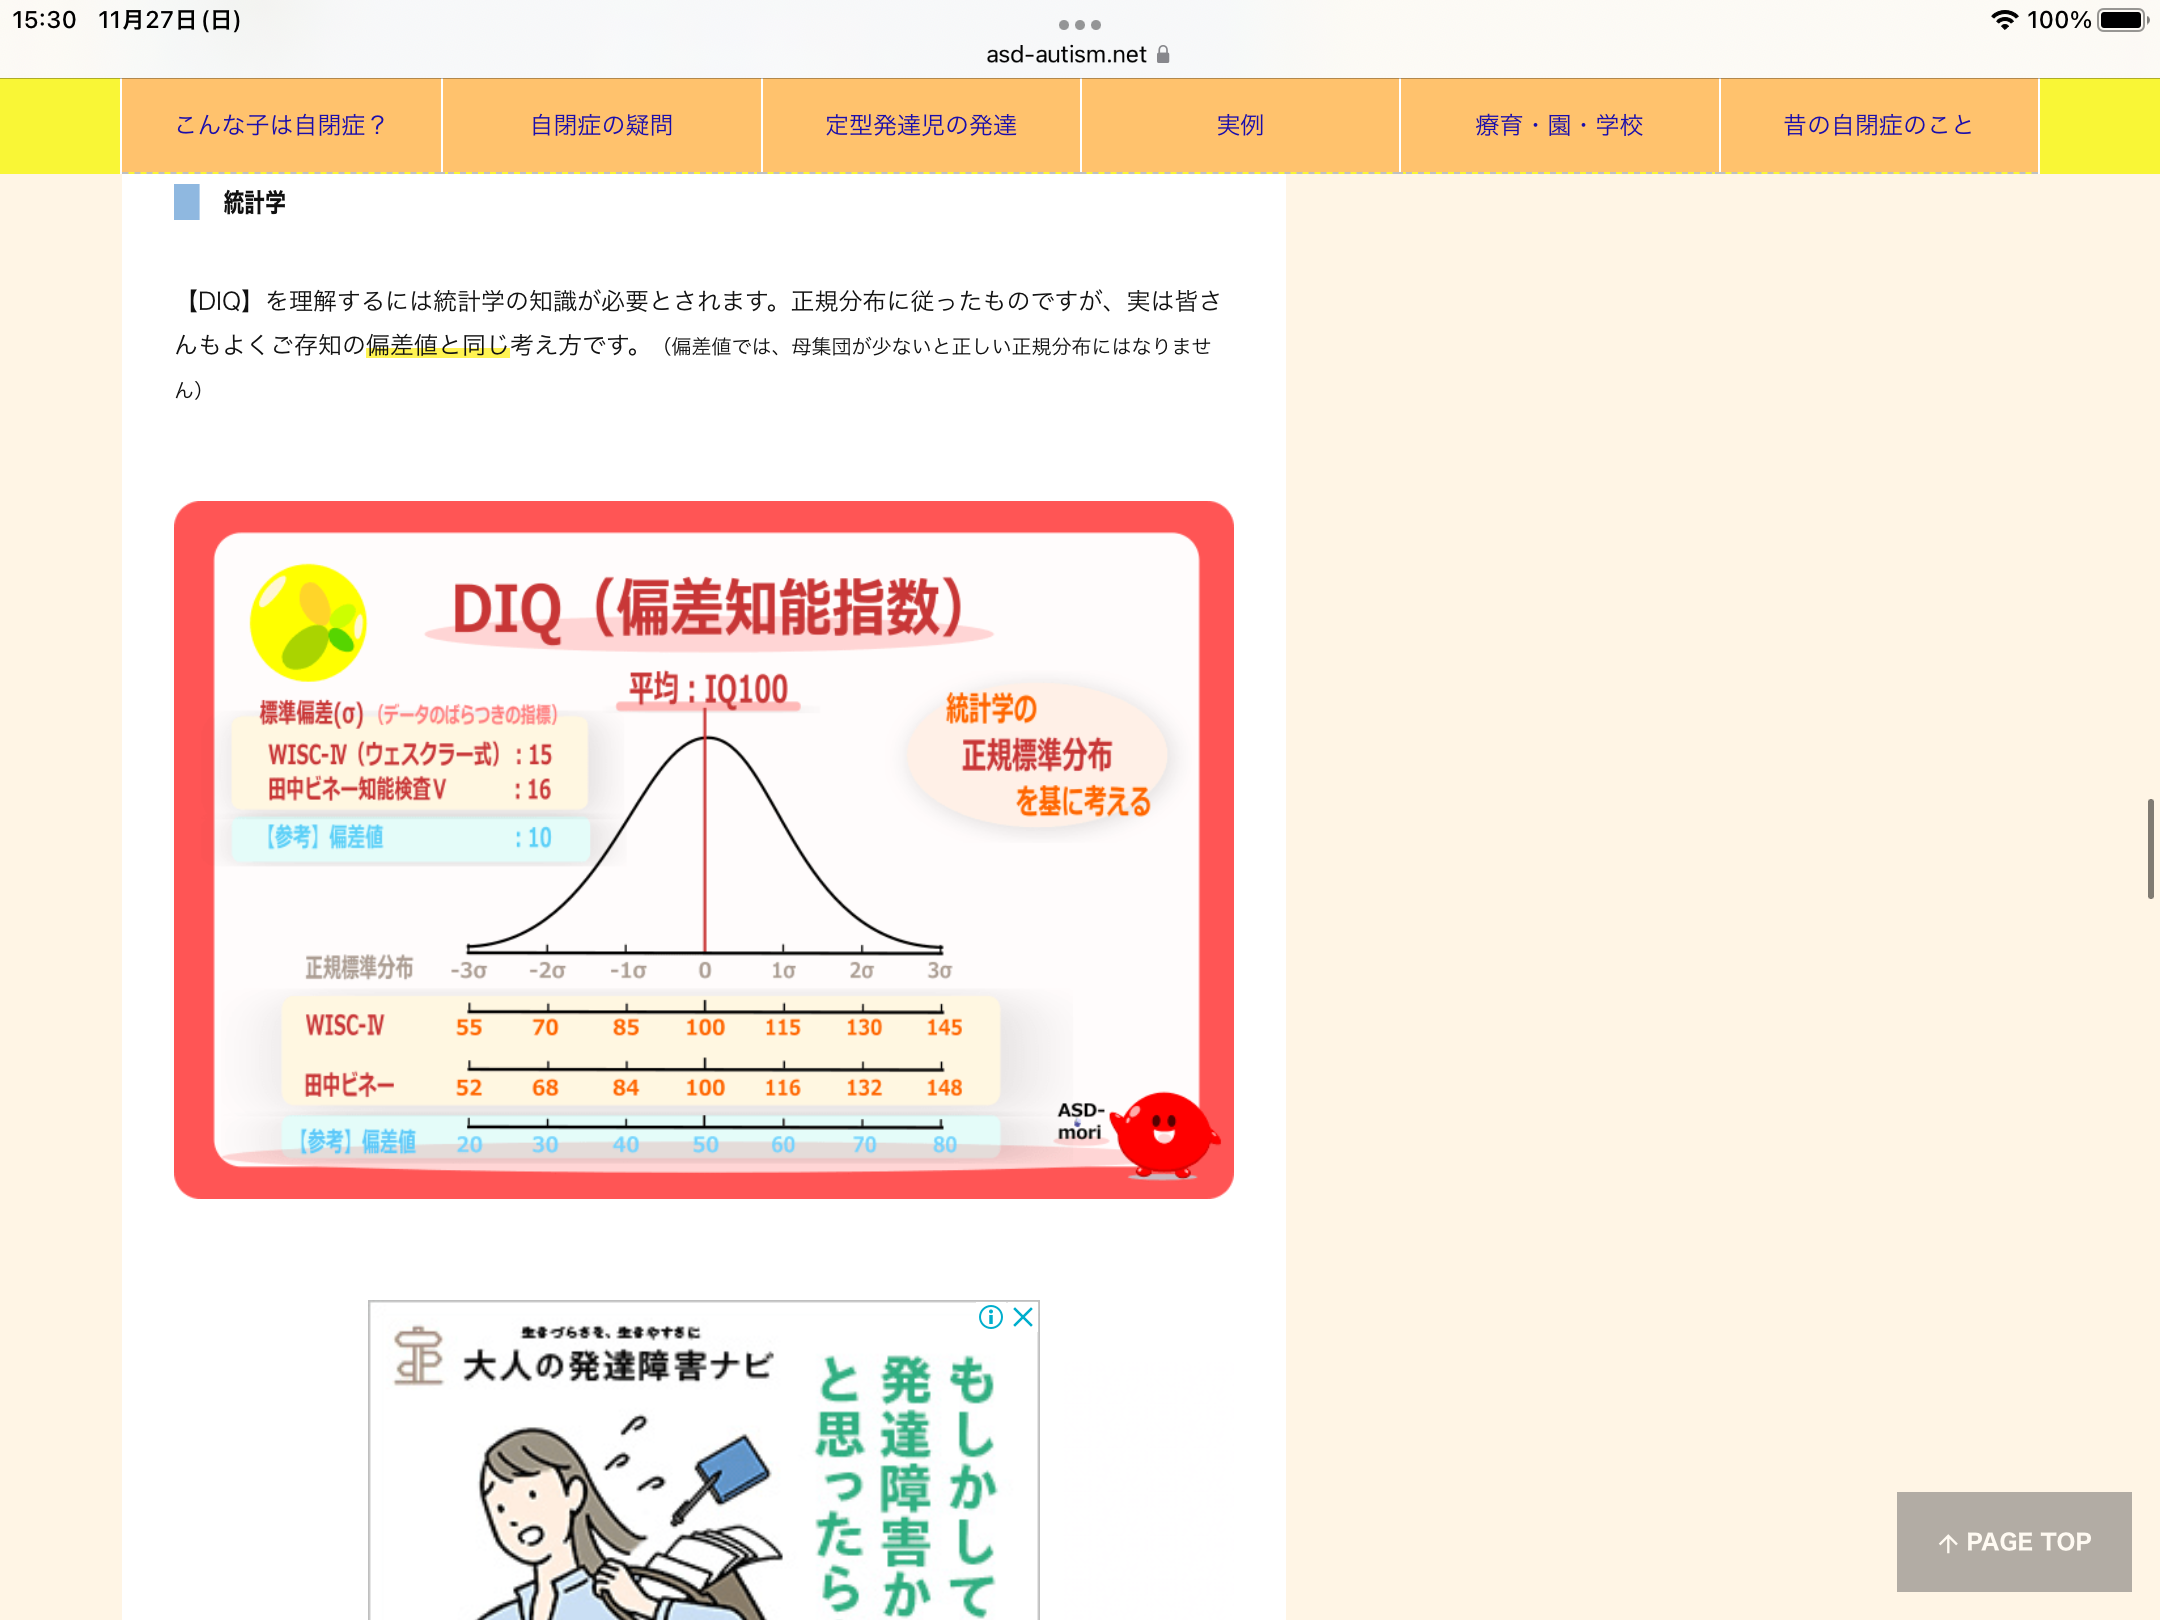Open the 自閉症の疑問 menu item
The height and width of the screenshot is (1620, 2160).
[x=601, y=126]
